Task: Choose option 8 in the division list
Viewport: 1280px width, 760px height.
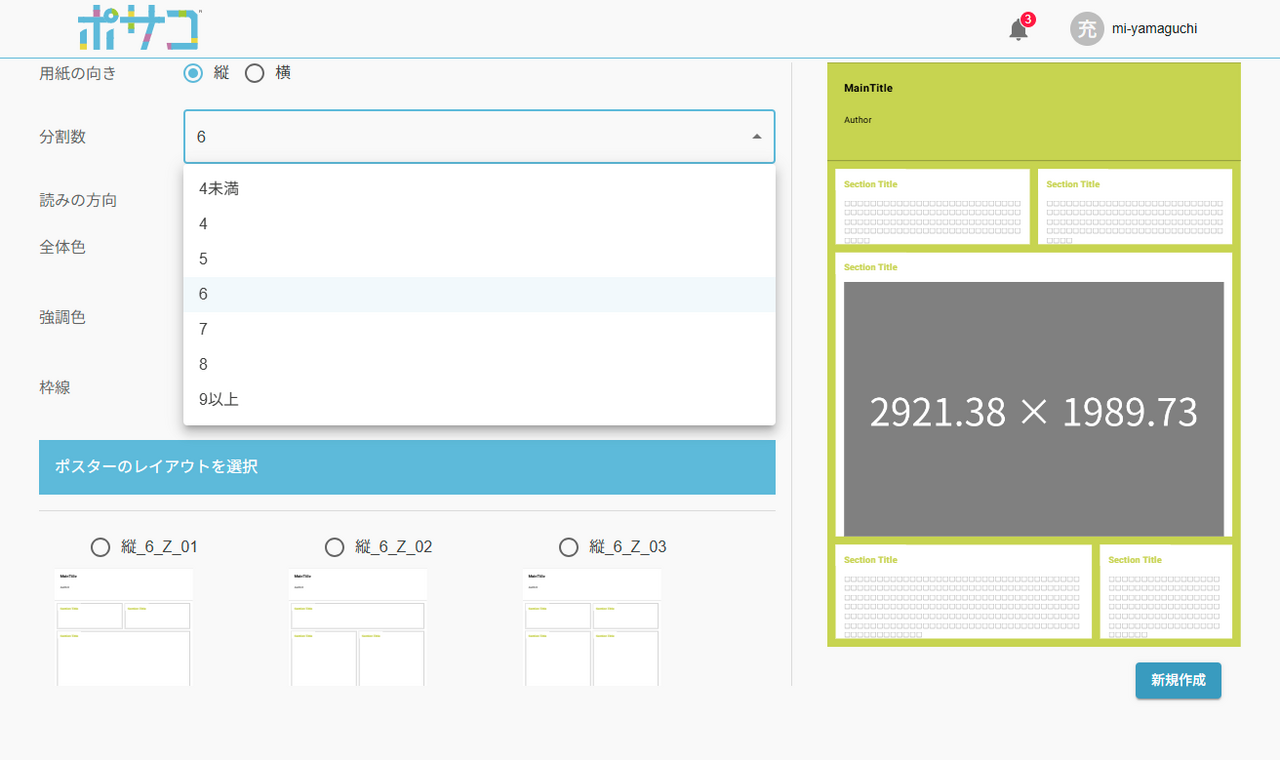Action: [x=203, y=364]
